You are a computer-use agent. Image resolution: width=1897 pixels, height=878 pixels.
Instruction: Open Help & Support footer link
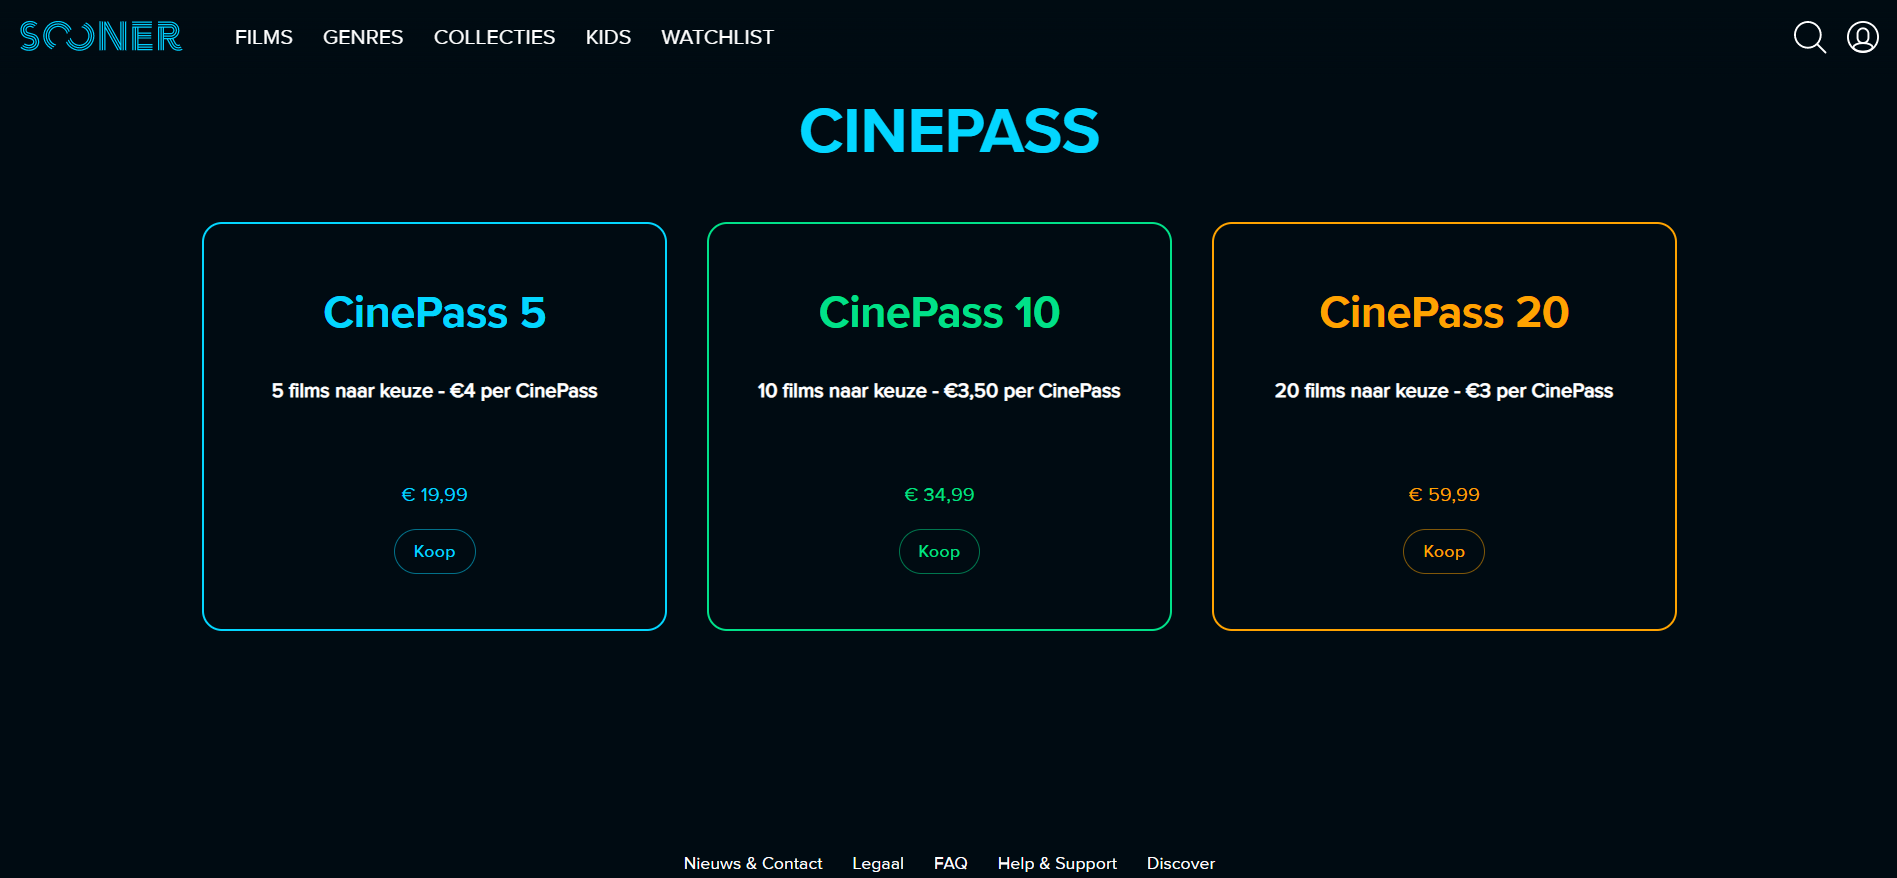[x=1057, y=863]
